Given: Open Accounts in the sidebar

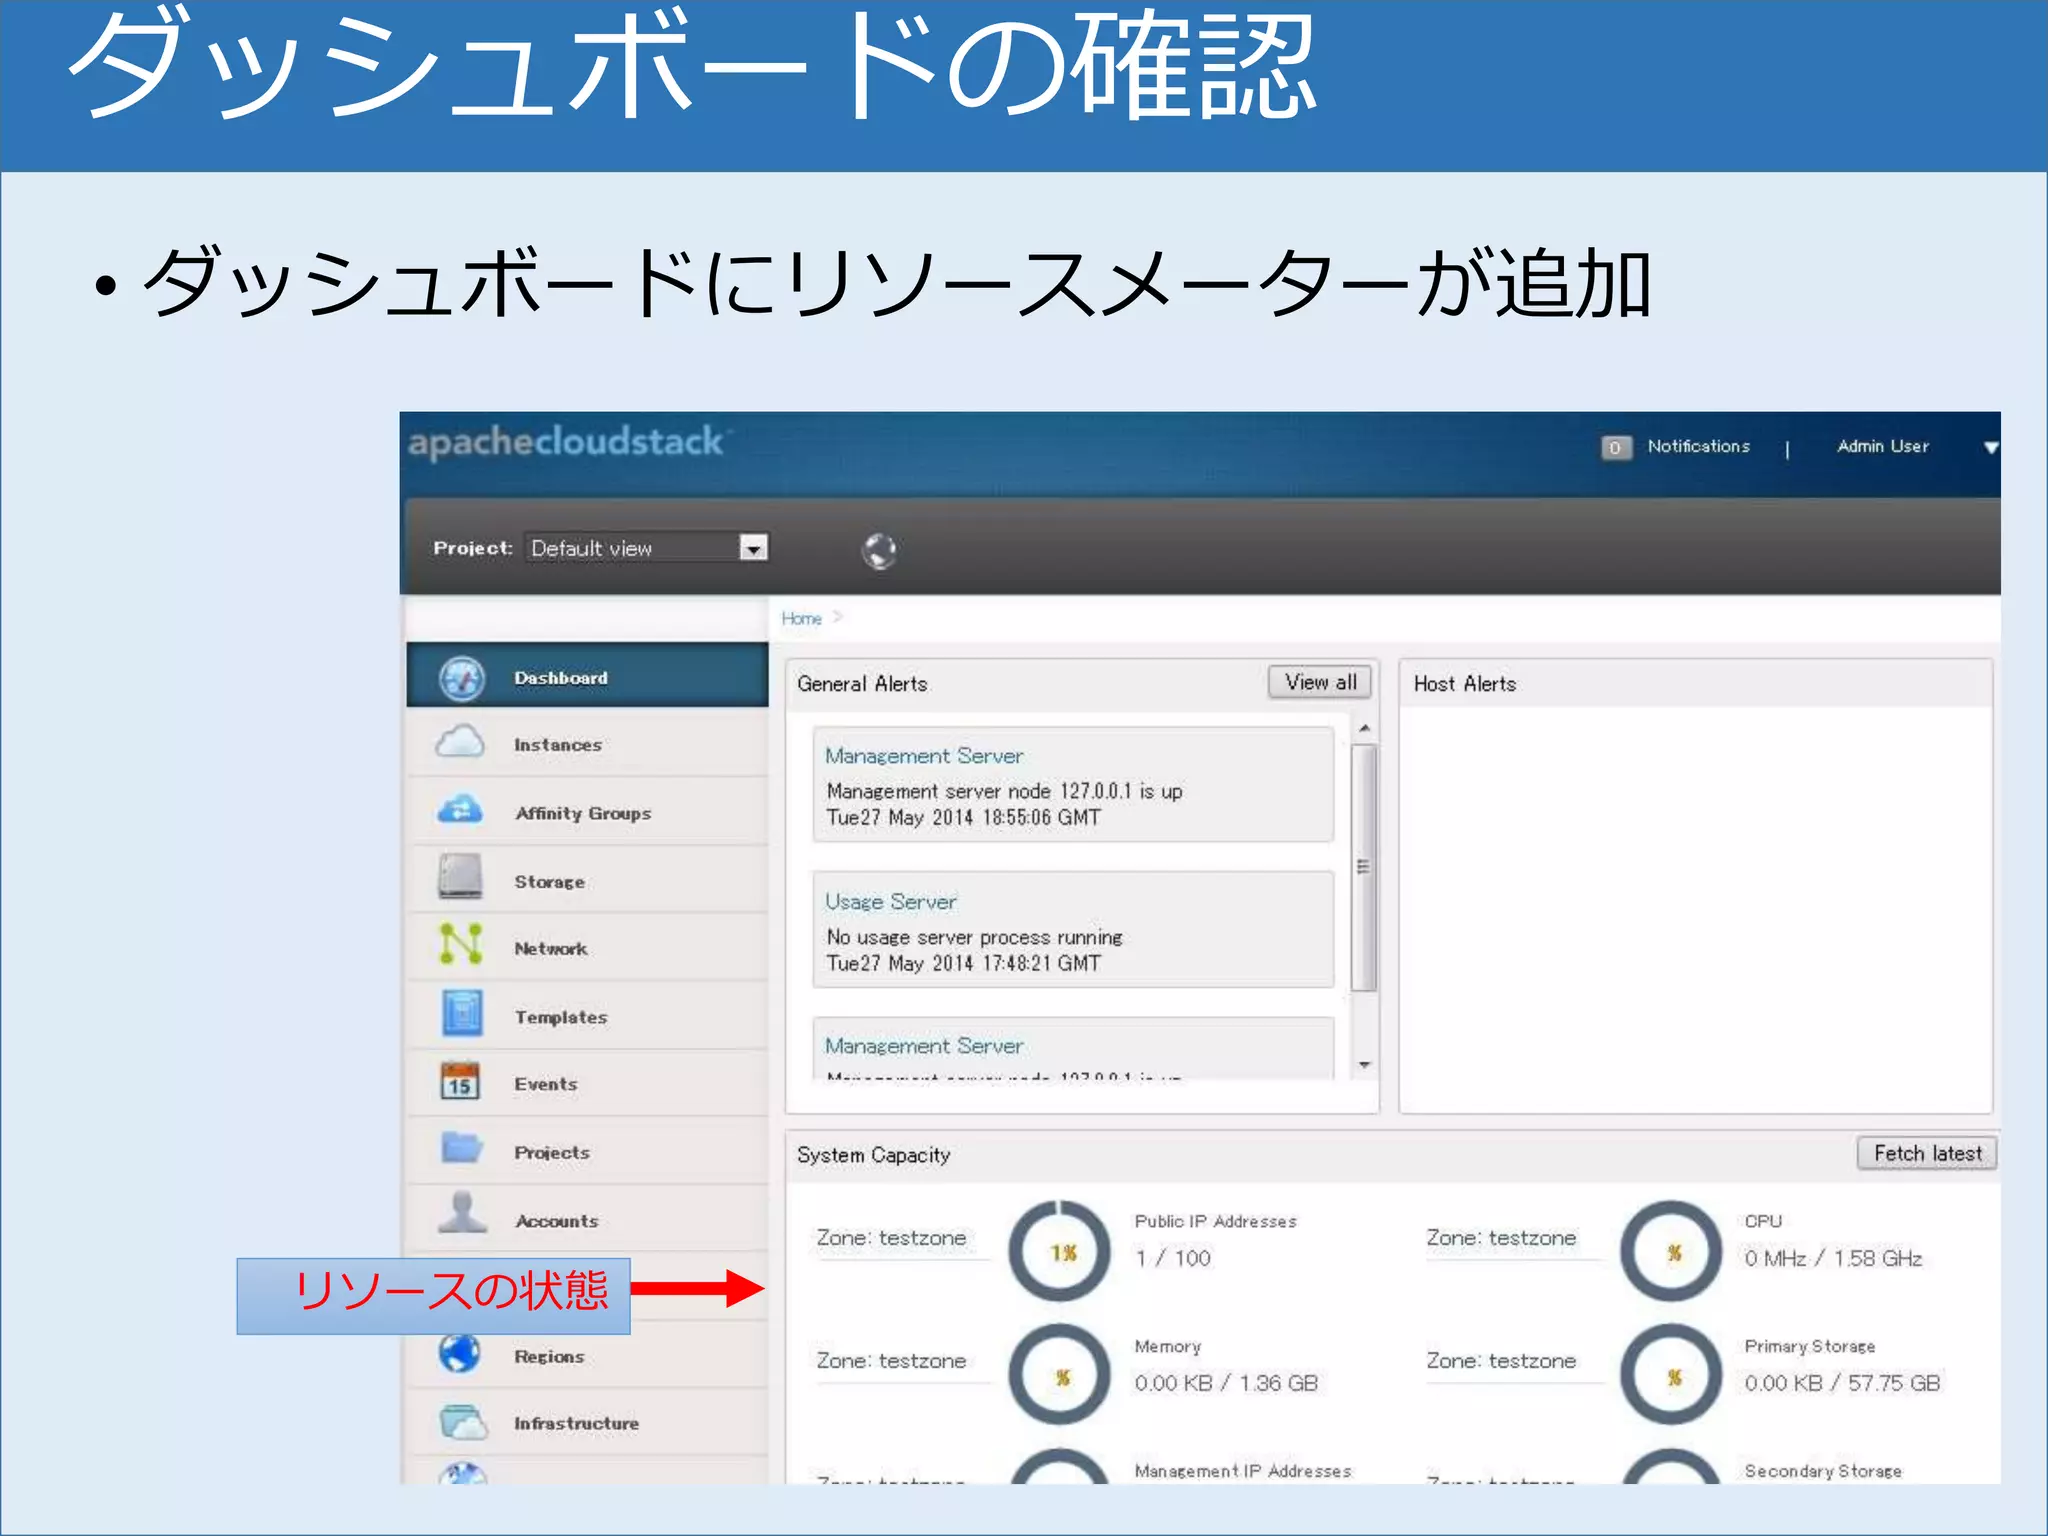Looking at the screenshot, I should pos(587,1219).
